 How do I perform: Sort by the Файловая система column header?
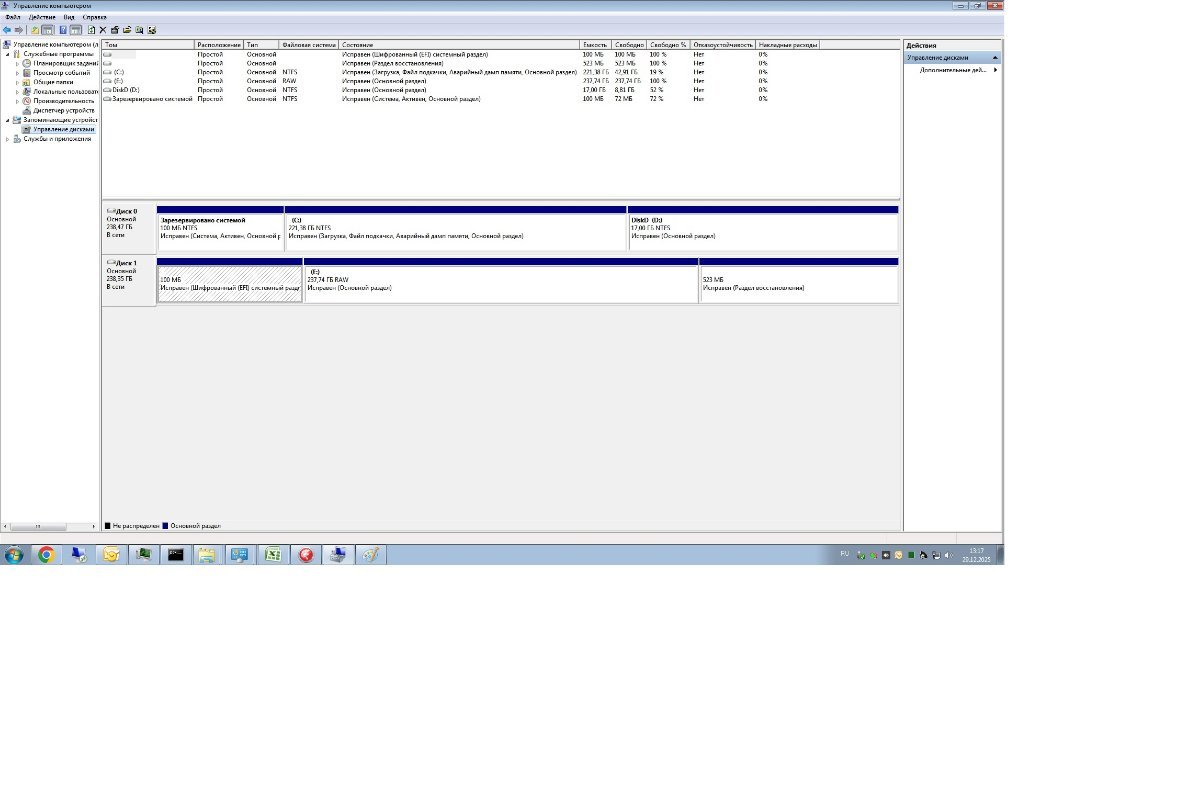click(309, 45)
